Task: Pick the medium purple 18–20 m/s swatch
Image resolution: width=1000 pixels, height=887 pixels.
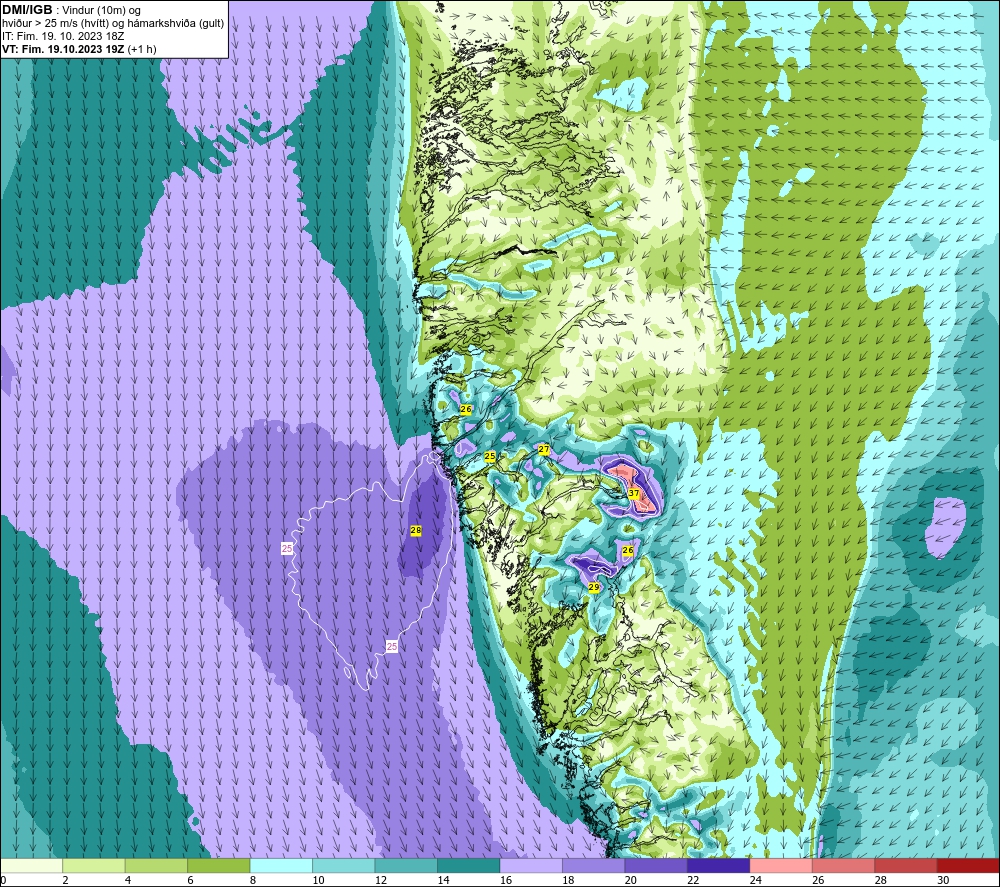Action: click(594, 865)
